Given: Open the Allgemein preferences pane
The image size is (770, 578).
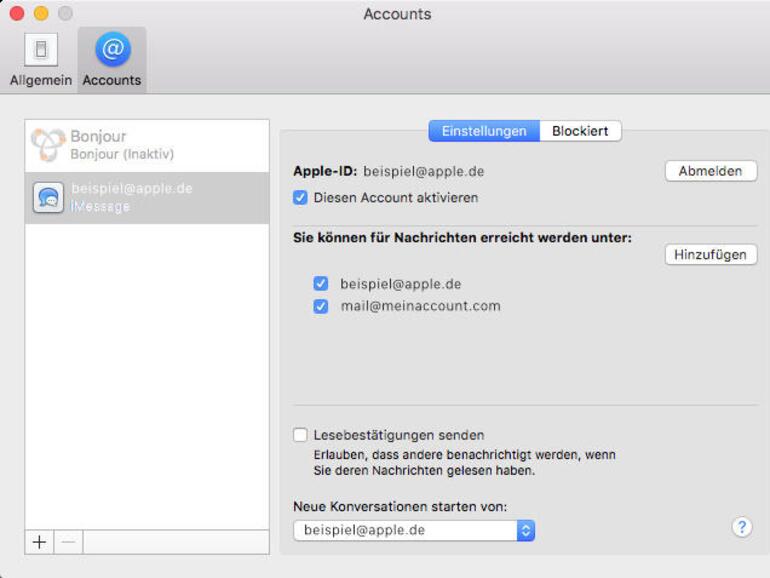Looking at the screenshot, I should click(41, 59).
